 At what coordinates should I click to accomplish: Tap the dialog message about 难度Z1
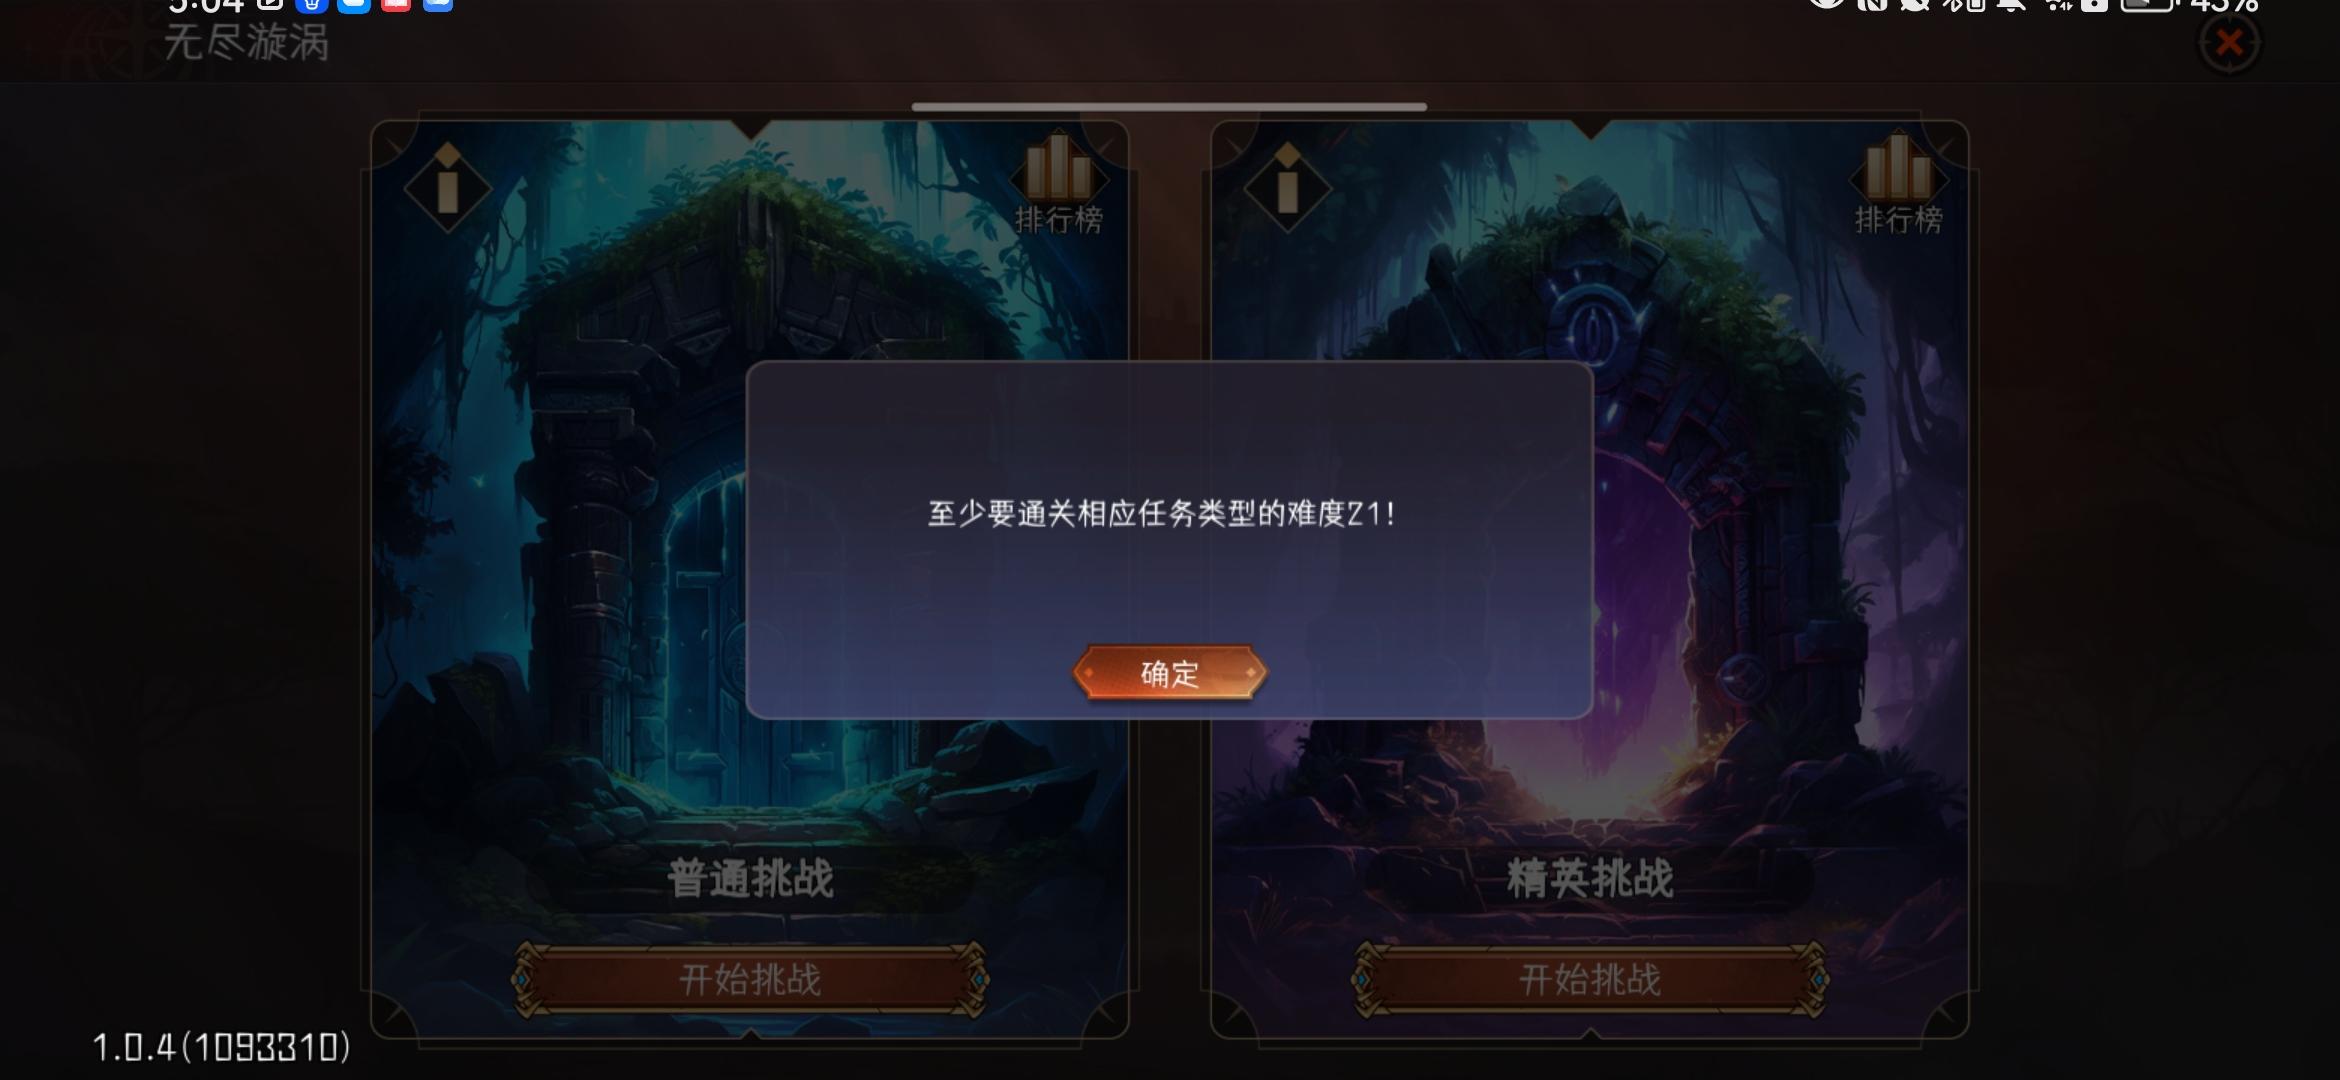[x=1161, y=514]
